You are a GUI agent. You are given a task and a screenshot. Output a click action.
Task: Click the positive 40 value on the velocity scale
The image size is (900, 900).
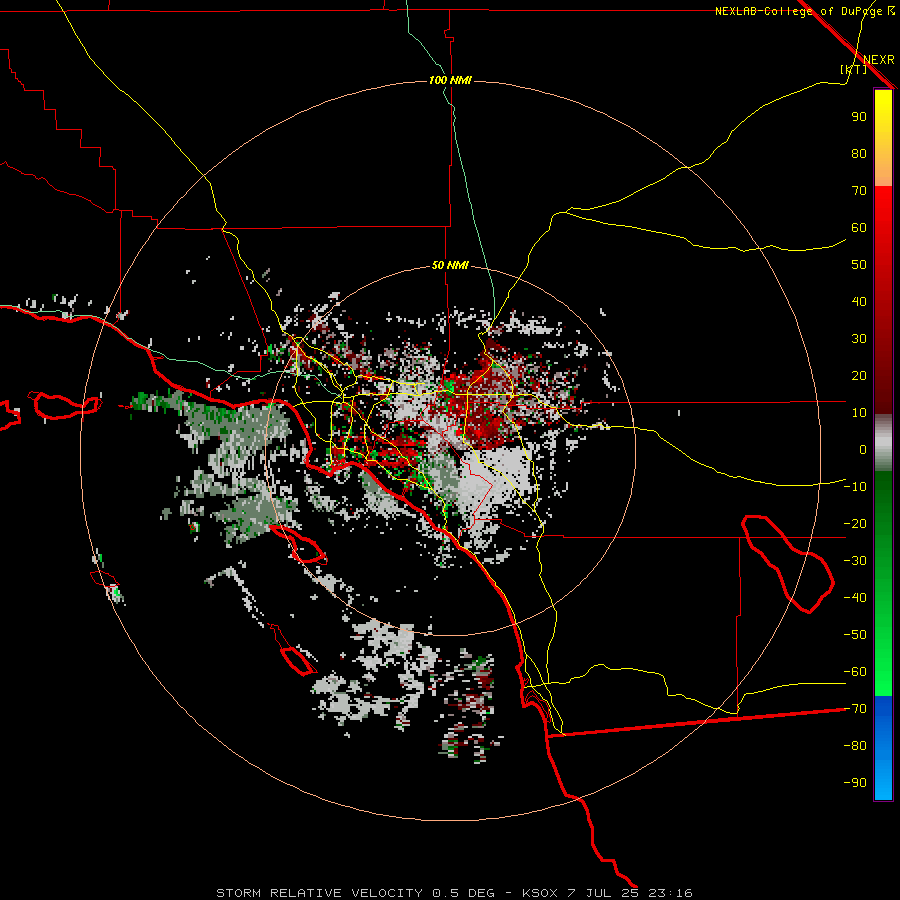tap(859, 302)
